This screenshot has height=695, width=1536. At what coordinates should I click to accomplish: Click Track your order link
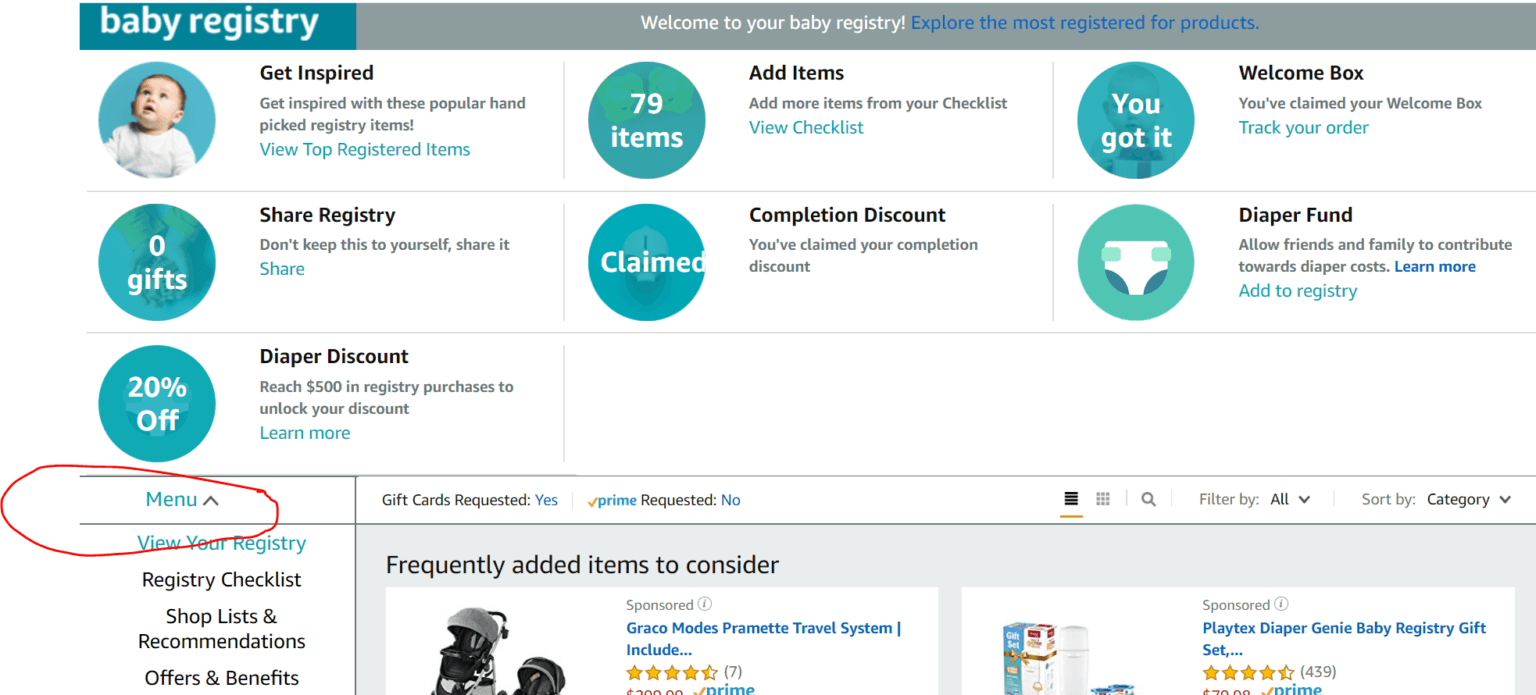[1303, 127]
